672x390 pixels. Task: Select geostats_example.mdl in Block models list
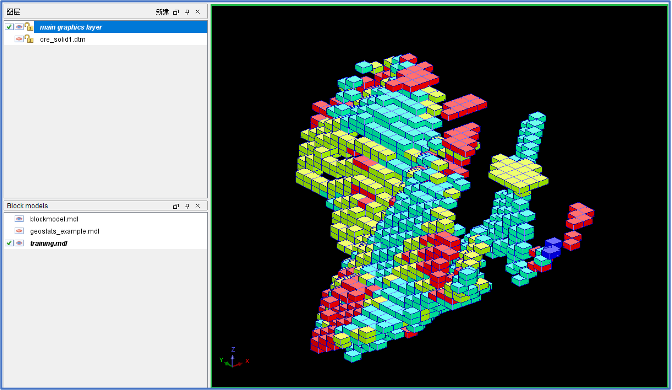[x=64, y=231]
